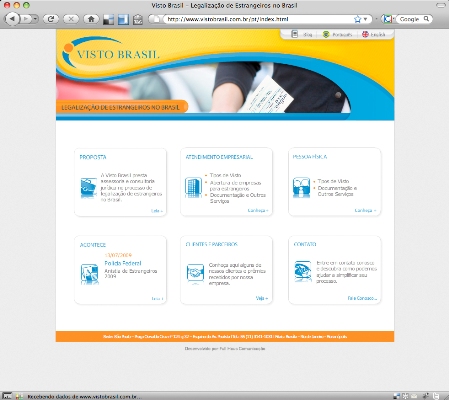Open the Proposta briefcase icon
Viewport: 449px width, 400px height.
pos(88,187)
